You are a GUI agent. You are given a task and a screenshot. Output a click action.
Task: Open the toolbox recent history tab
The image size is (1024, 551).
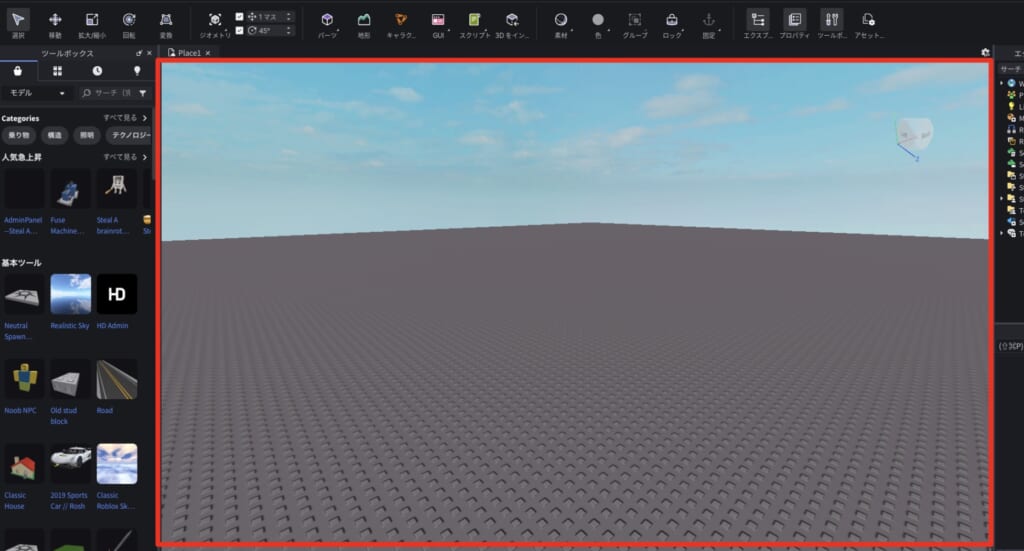(x=97, y=71)
